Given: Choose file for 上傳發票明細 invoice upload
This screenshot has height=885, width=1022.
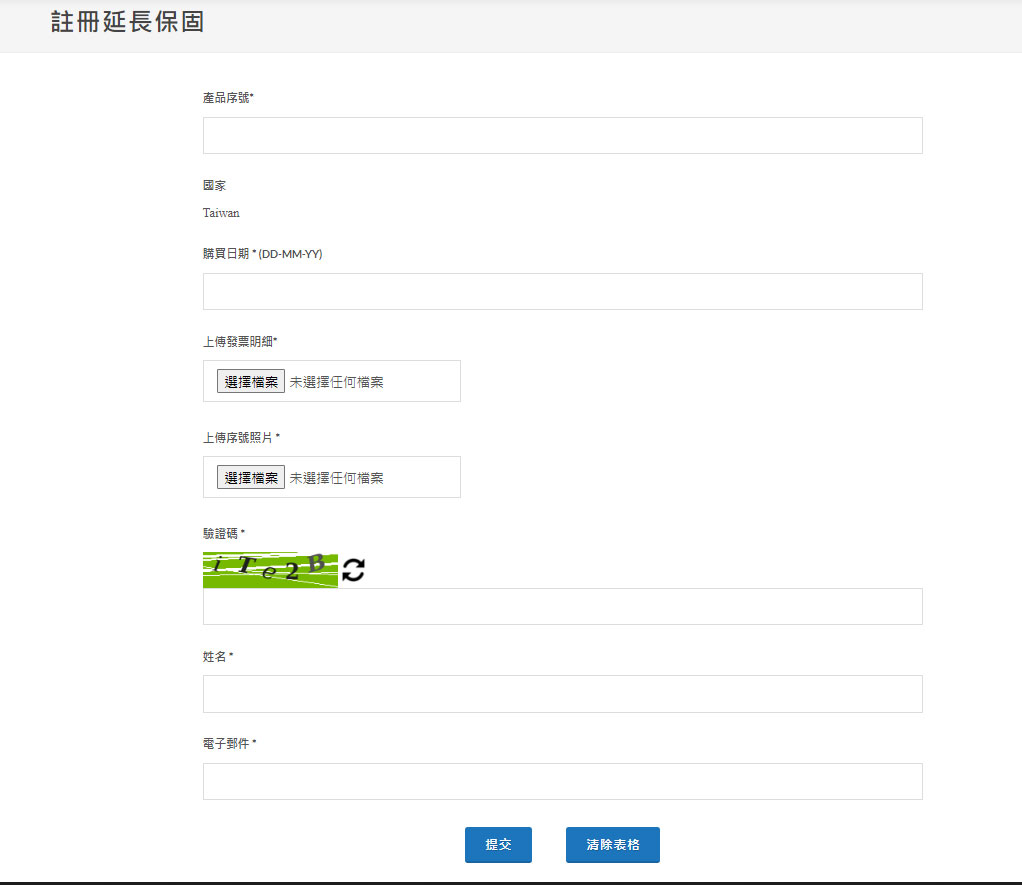Looking at the screenshot, I should point(251,381).
